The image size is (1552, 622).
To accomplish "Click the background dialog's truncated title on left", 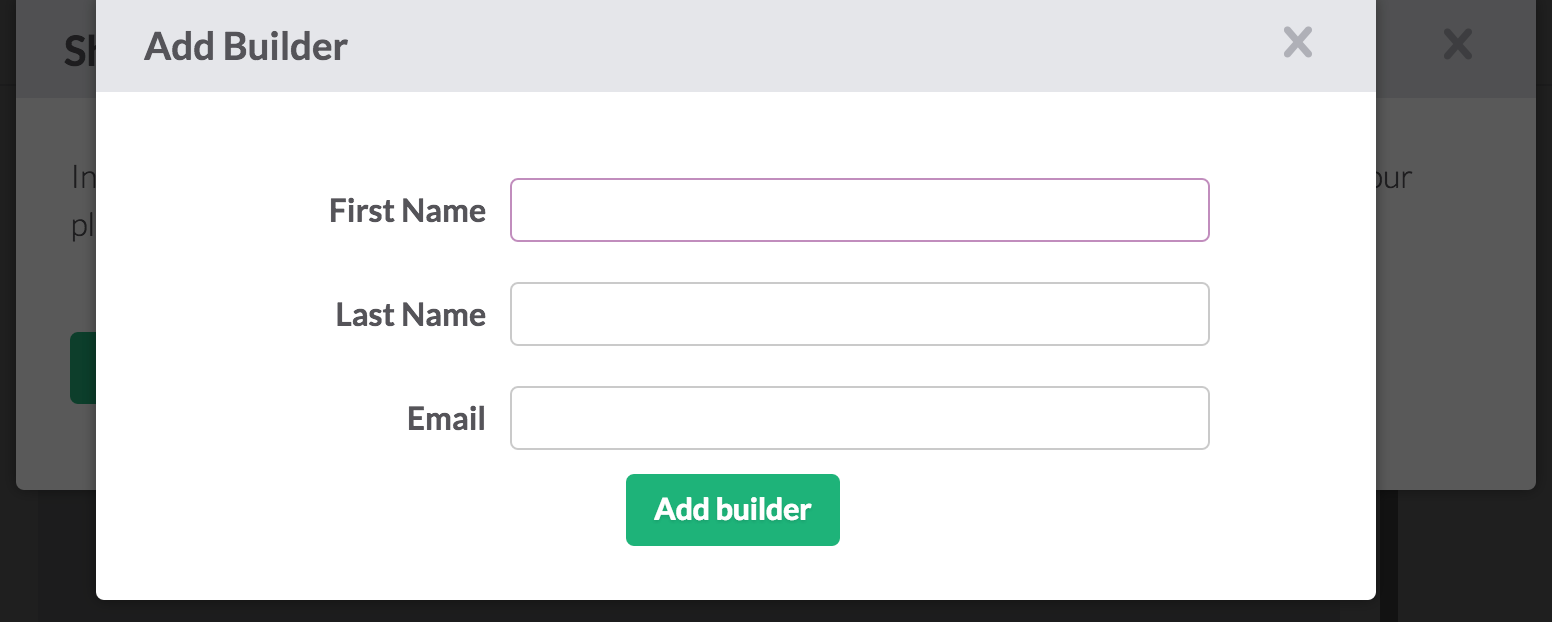I will coord(78,50).
